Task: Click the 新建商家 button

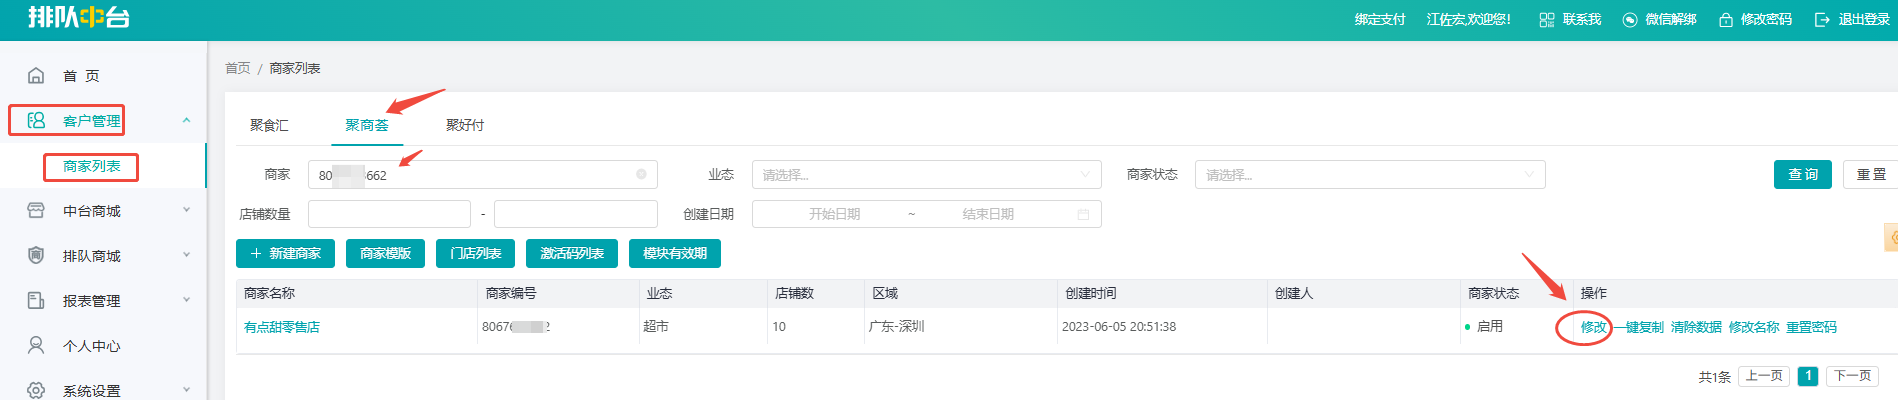Action: [286, 254]
